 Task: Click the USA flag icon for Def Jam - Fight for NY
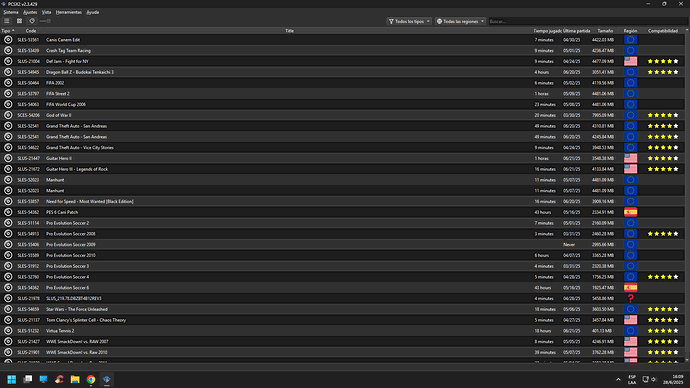(x=630, y=61)
